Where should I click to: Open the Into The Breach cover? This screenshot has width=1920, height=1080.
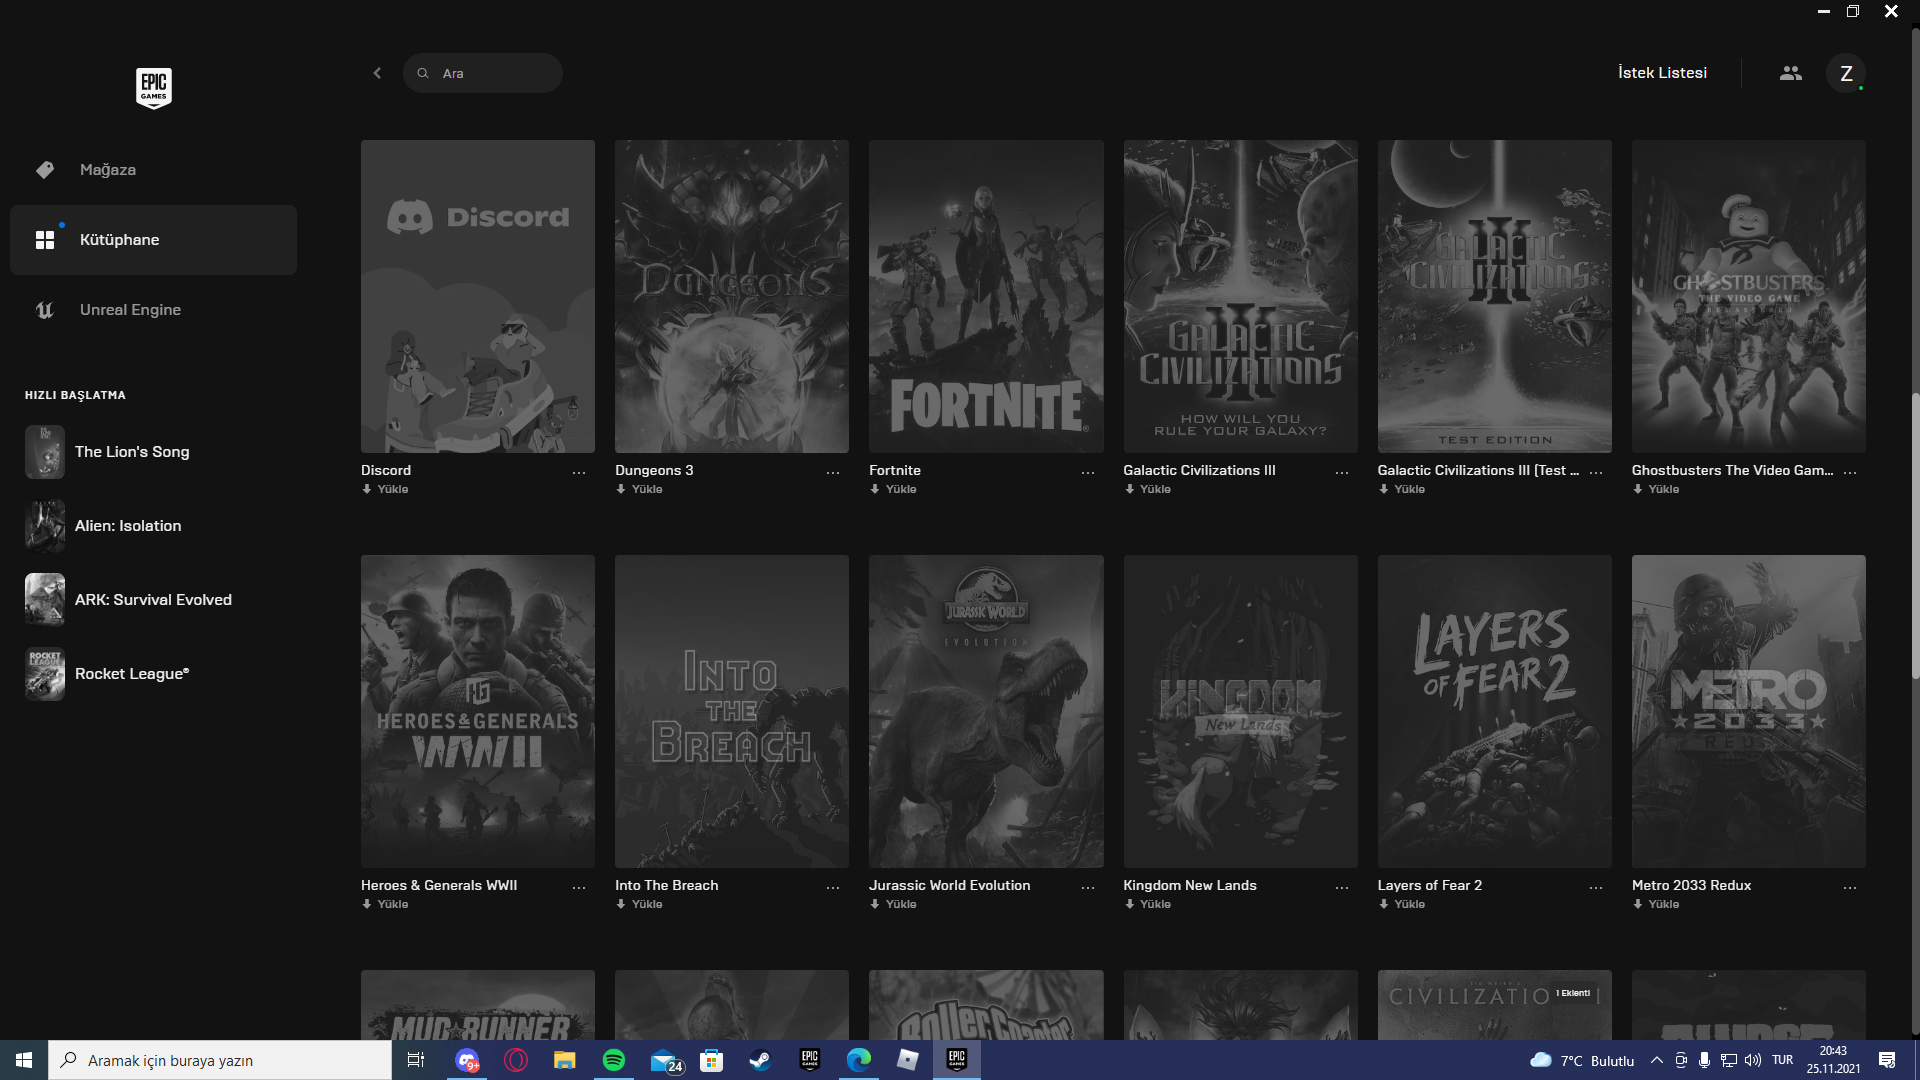(732, 711)
